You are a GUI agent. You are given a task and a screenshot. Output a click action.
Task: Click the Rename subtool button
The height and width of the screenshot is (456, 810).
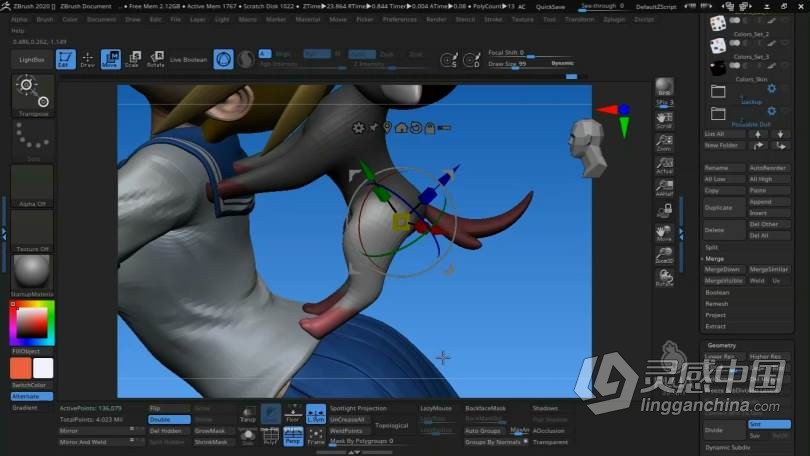pos(724,168)
